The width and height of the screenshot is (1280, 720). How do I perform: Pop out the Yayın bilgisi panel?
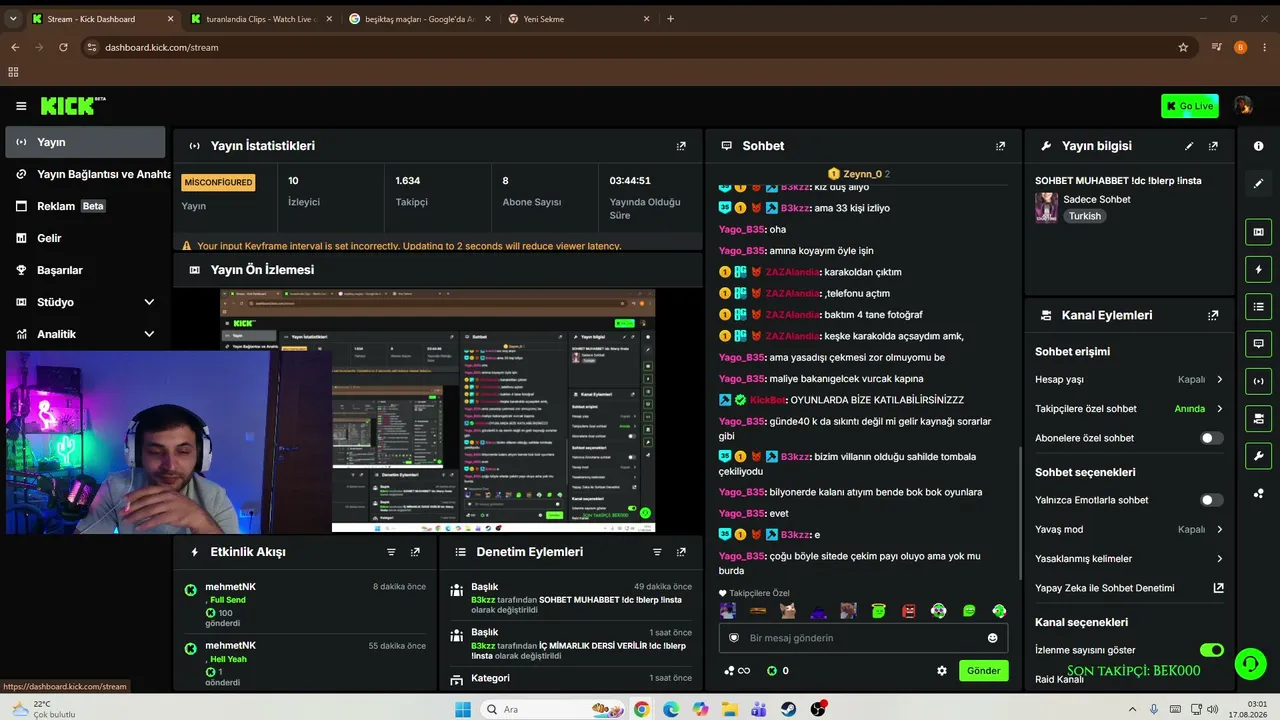1213,146
